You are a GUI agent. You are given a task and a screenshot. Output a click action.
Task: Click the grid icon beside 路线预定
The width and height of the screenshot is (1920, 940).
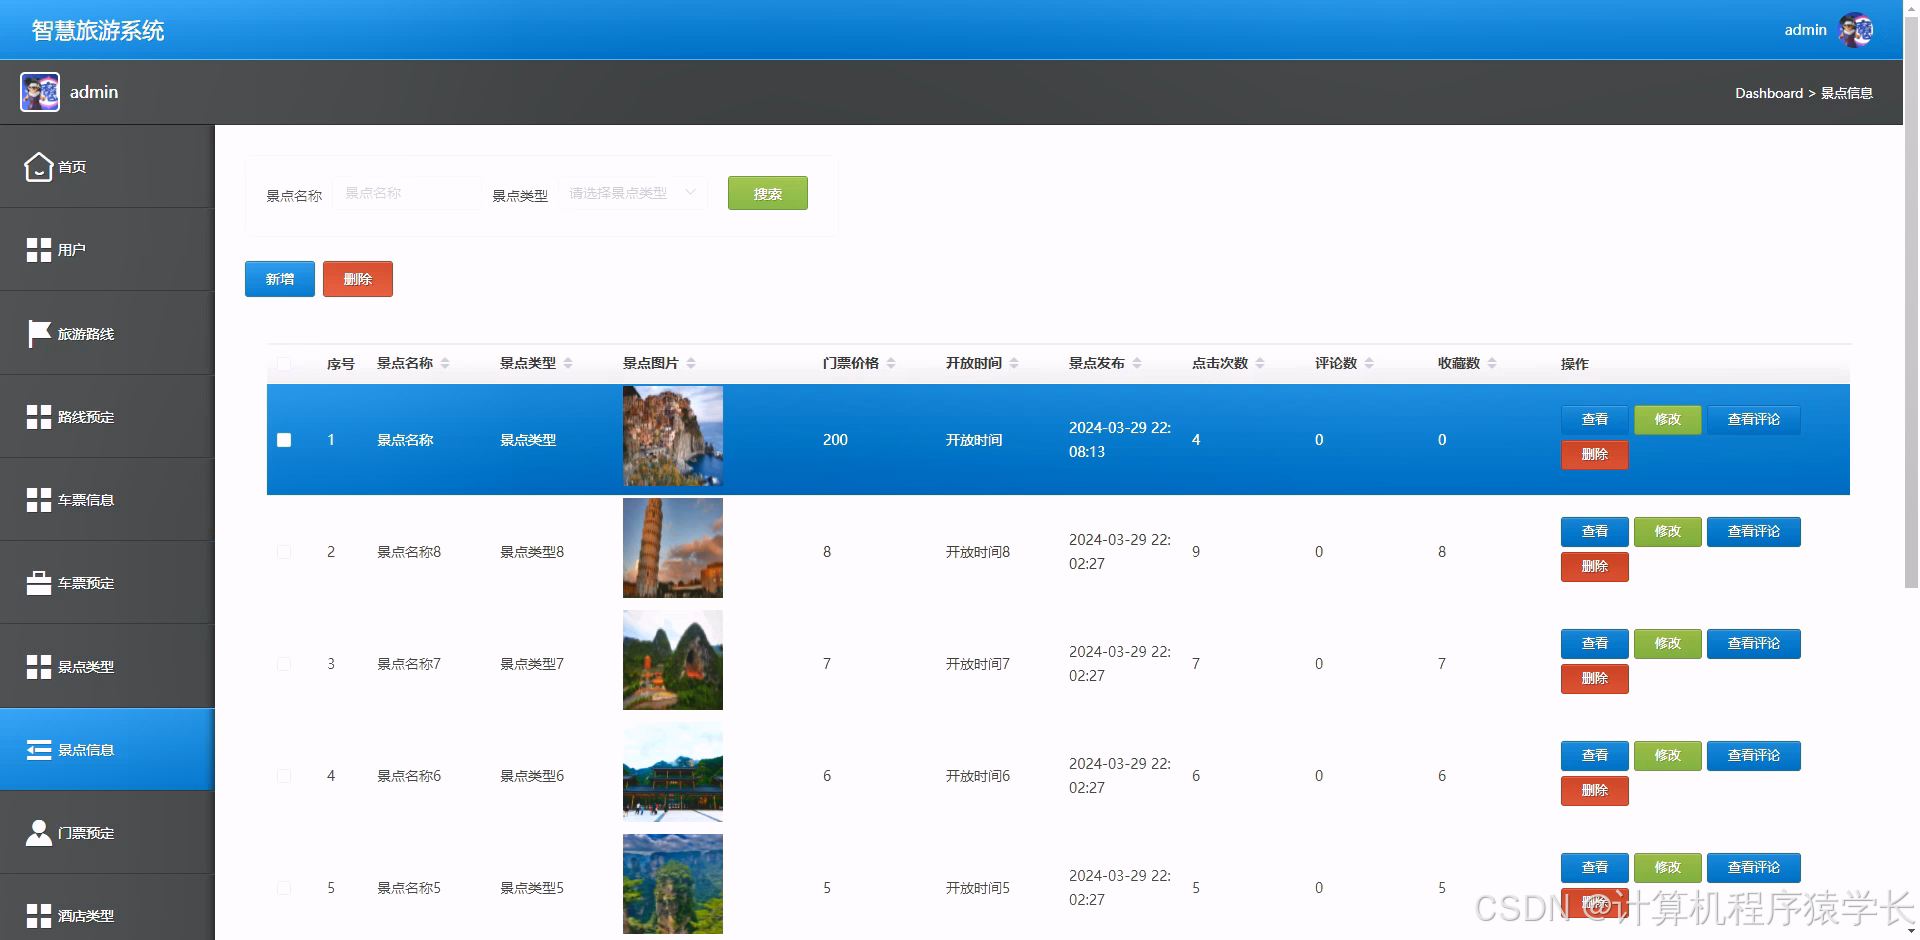pyautogui.click(x=38, y=417)
